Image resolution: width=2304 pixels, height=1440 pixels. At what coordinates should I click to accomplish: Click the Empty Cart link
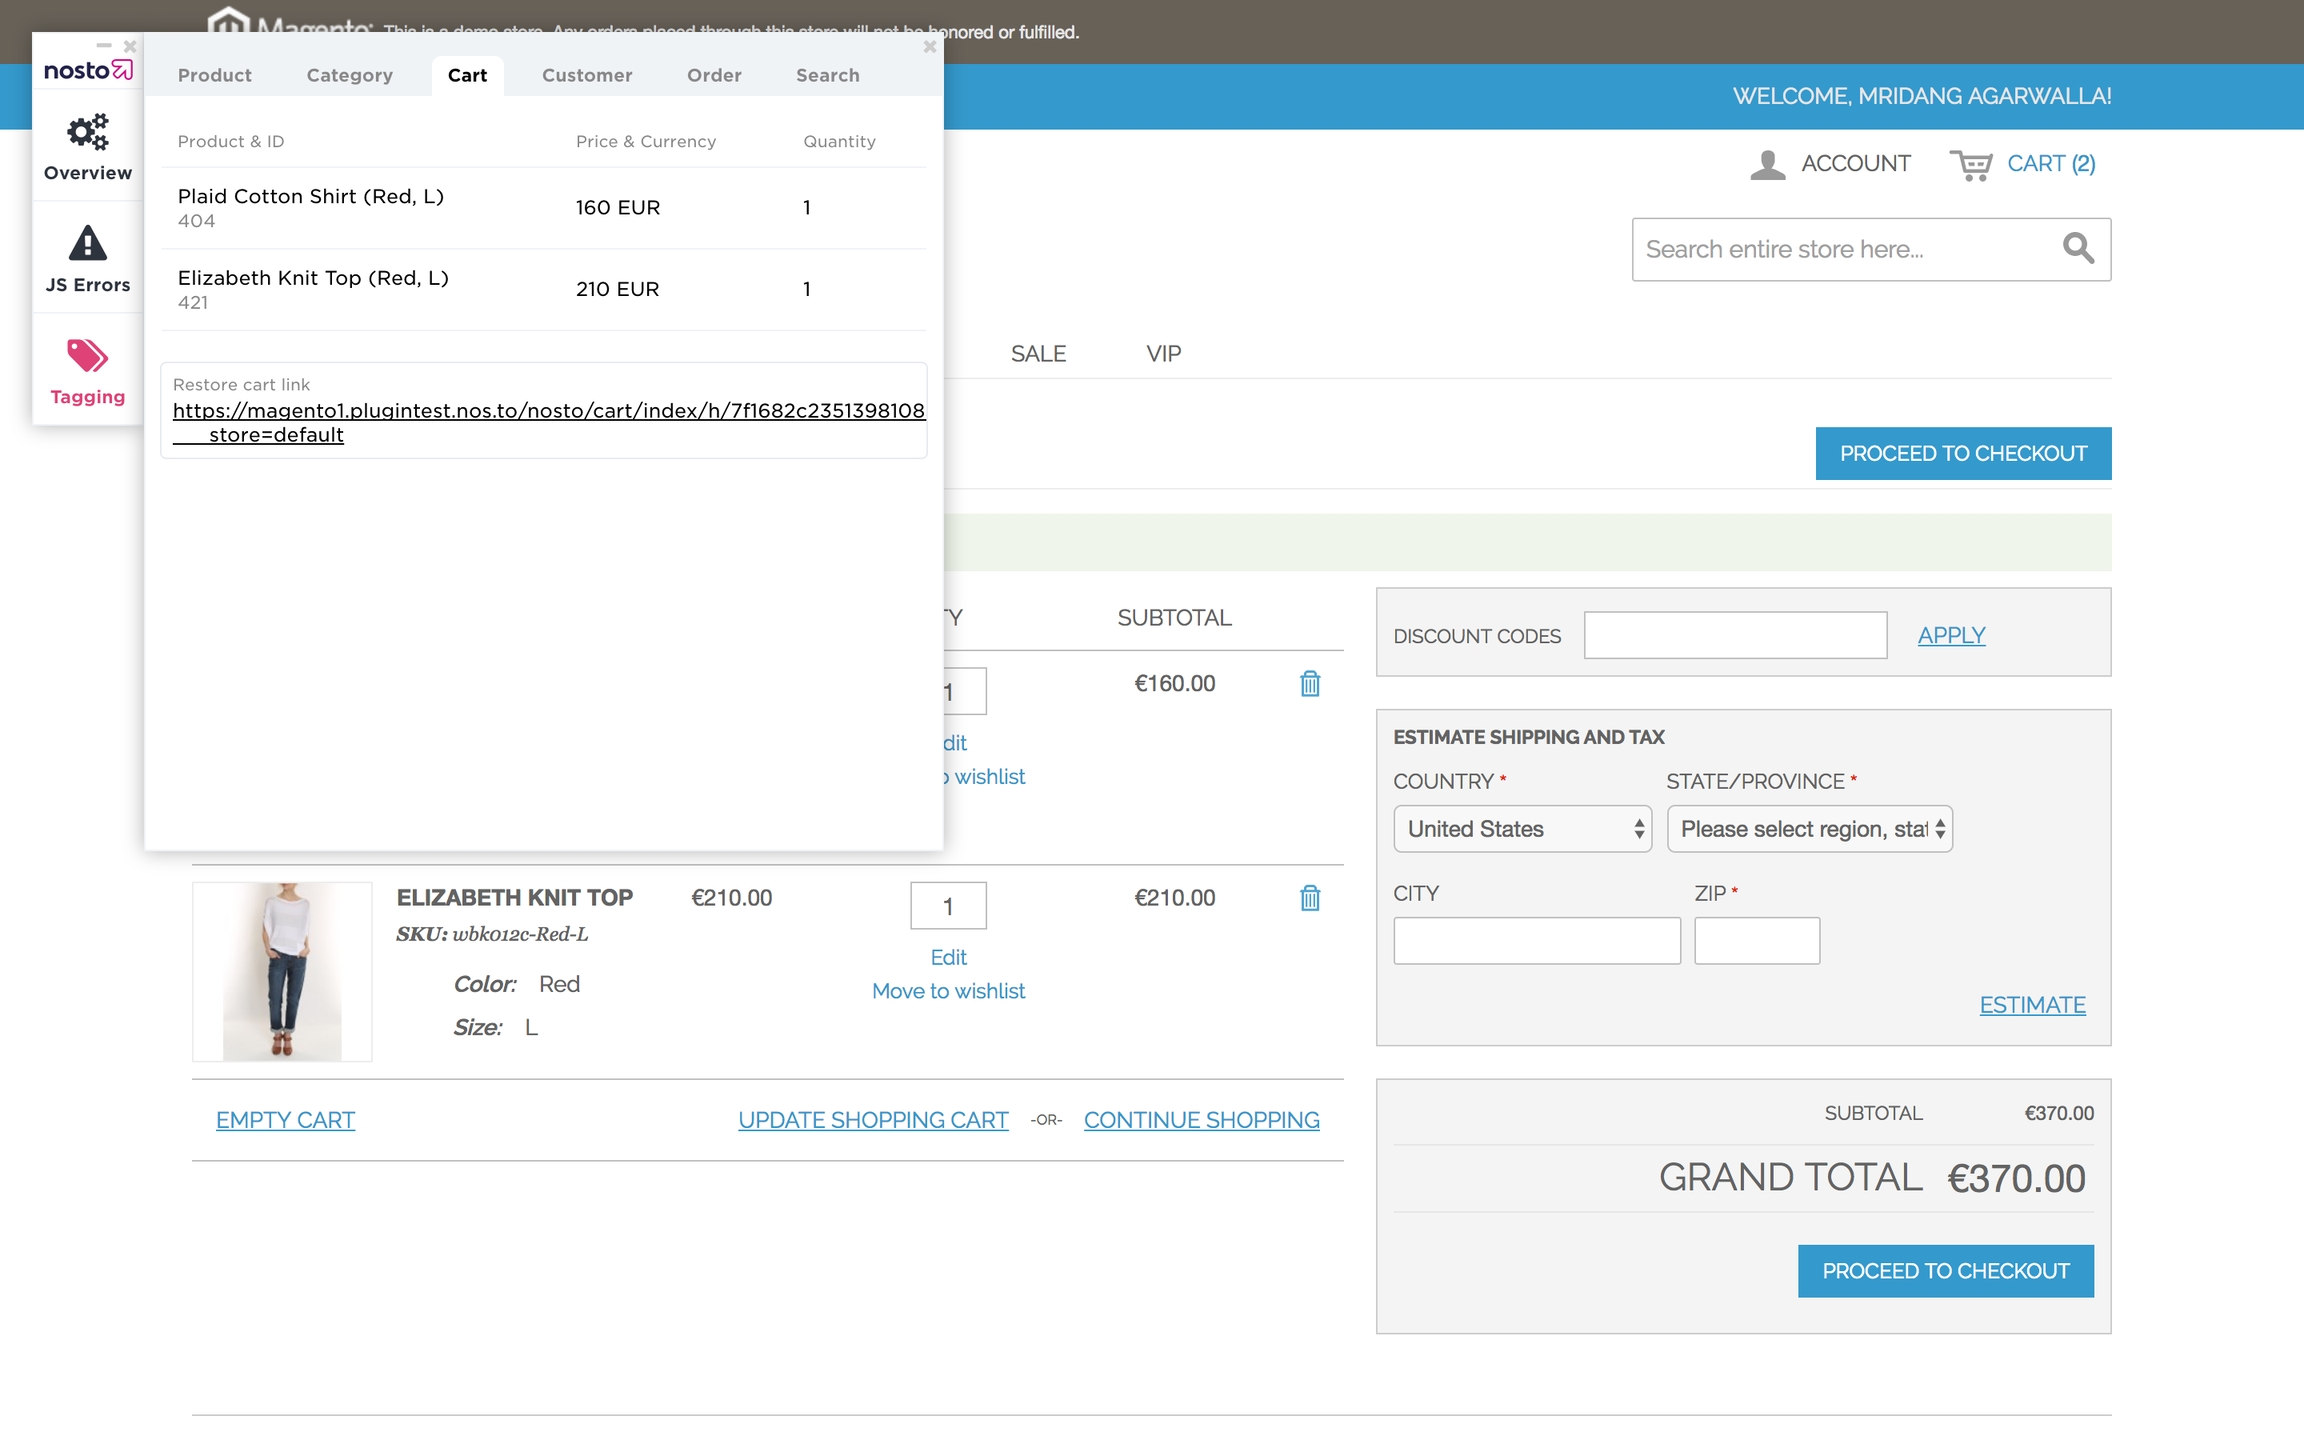pos(285,1120)
